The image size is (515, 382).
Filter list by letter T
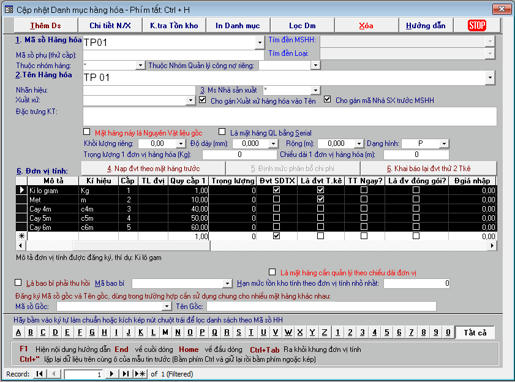click(251, 332)
